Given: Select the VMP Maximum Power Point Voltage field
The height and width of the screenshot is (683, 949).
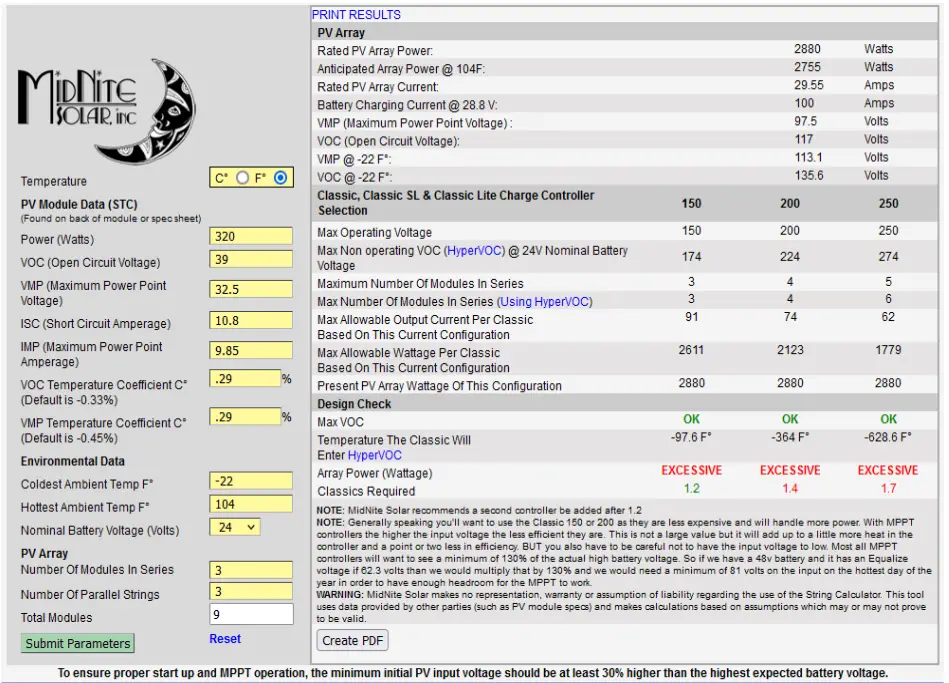Looking at the screenshot, I should click(x=251, y=290).
